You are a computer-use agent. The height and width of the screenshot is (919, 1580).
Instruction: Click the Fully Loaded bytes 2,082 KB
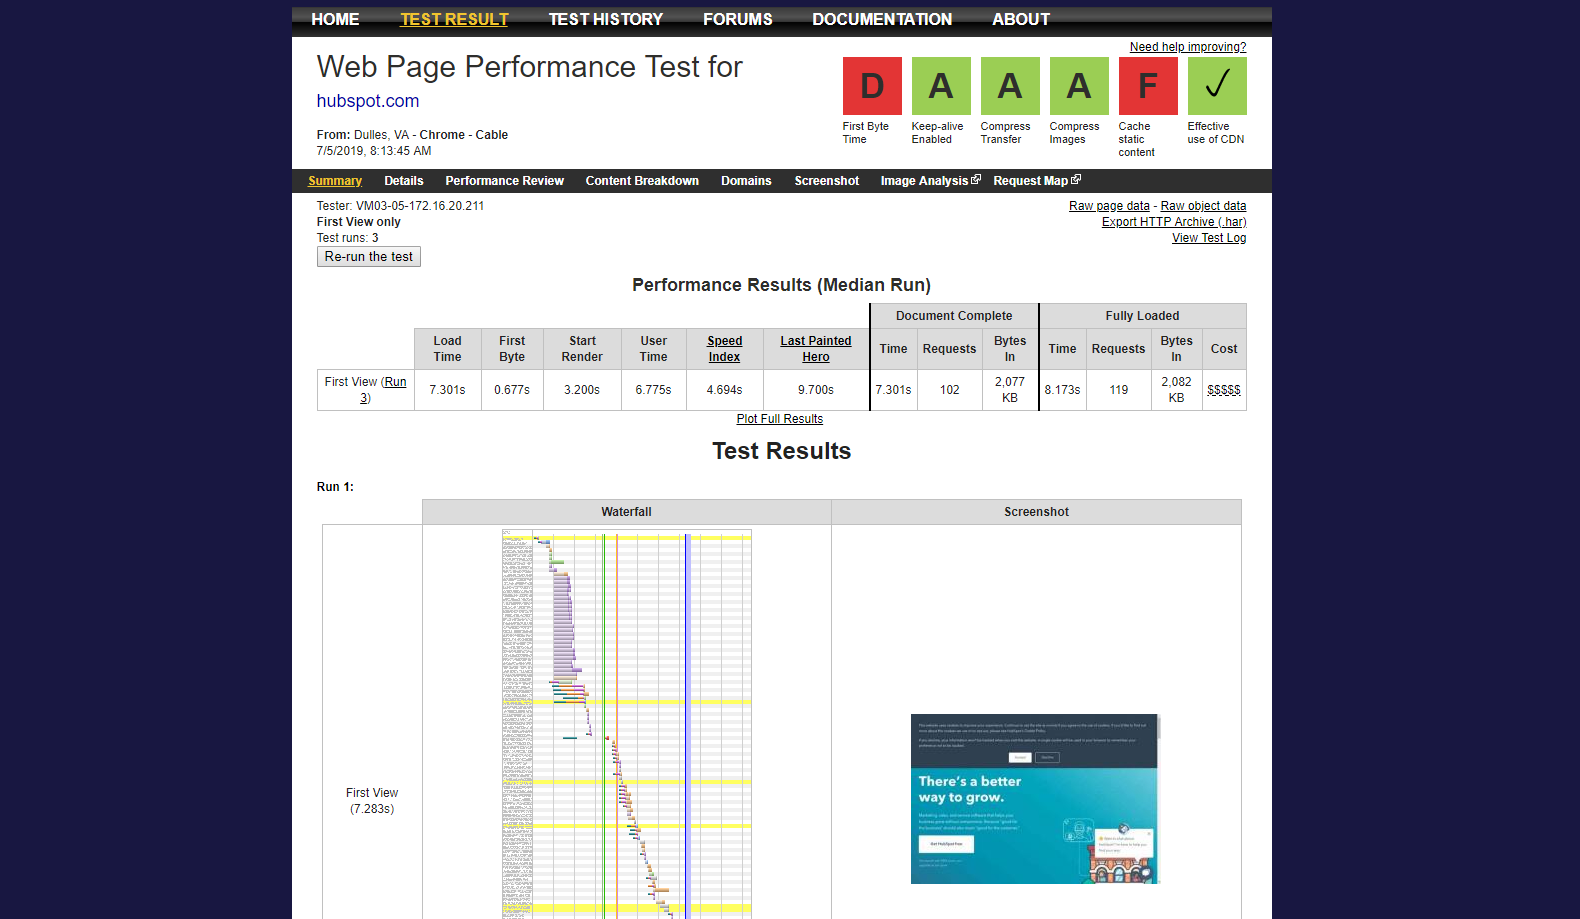coord(1176,390)
